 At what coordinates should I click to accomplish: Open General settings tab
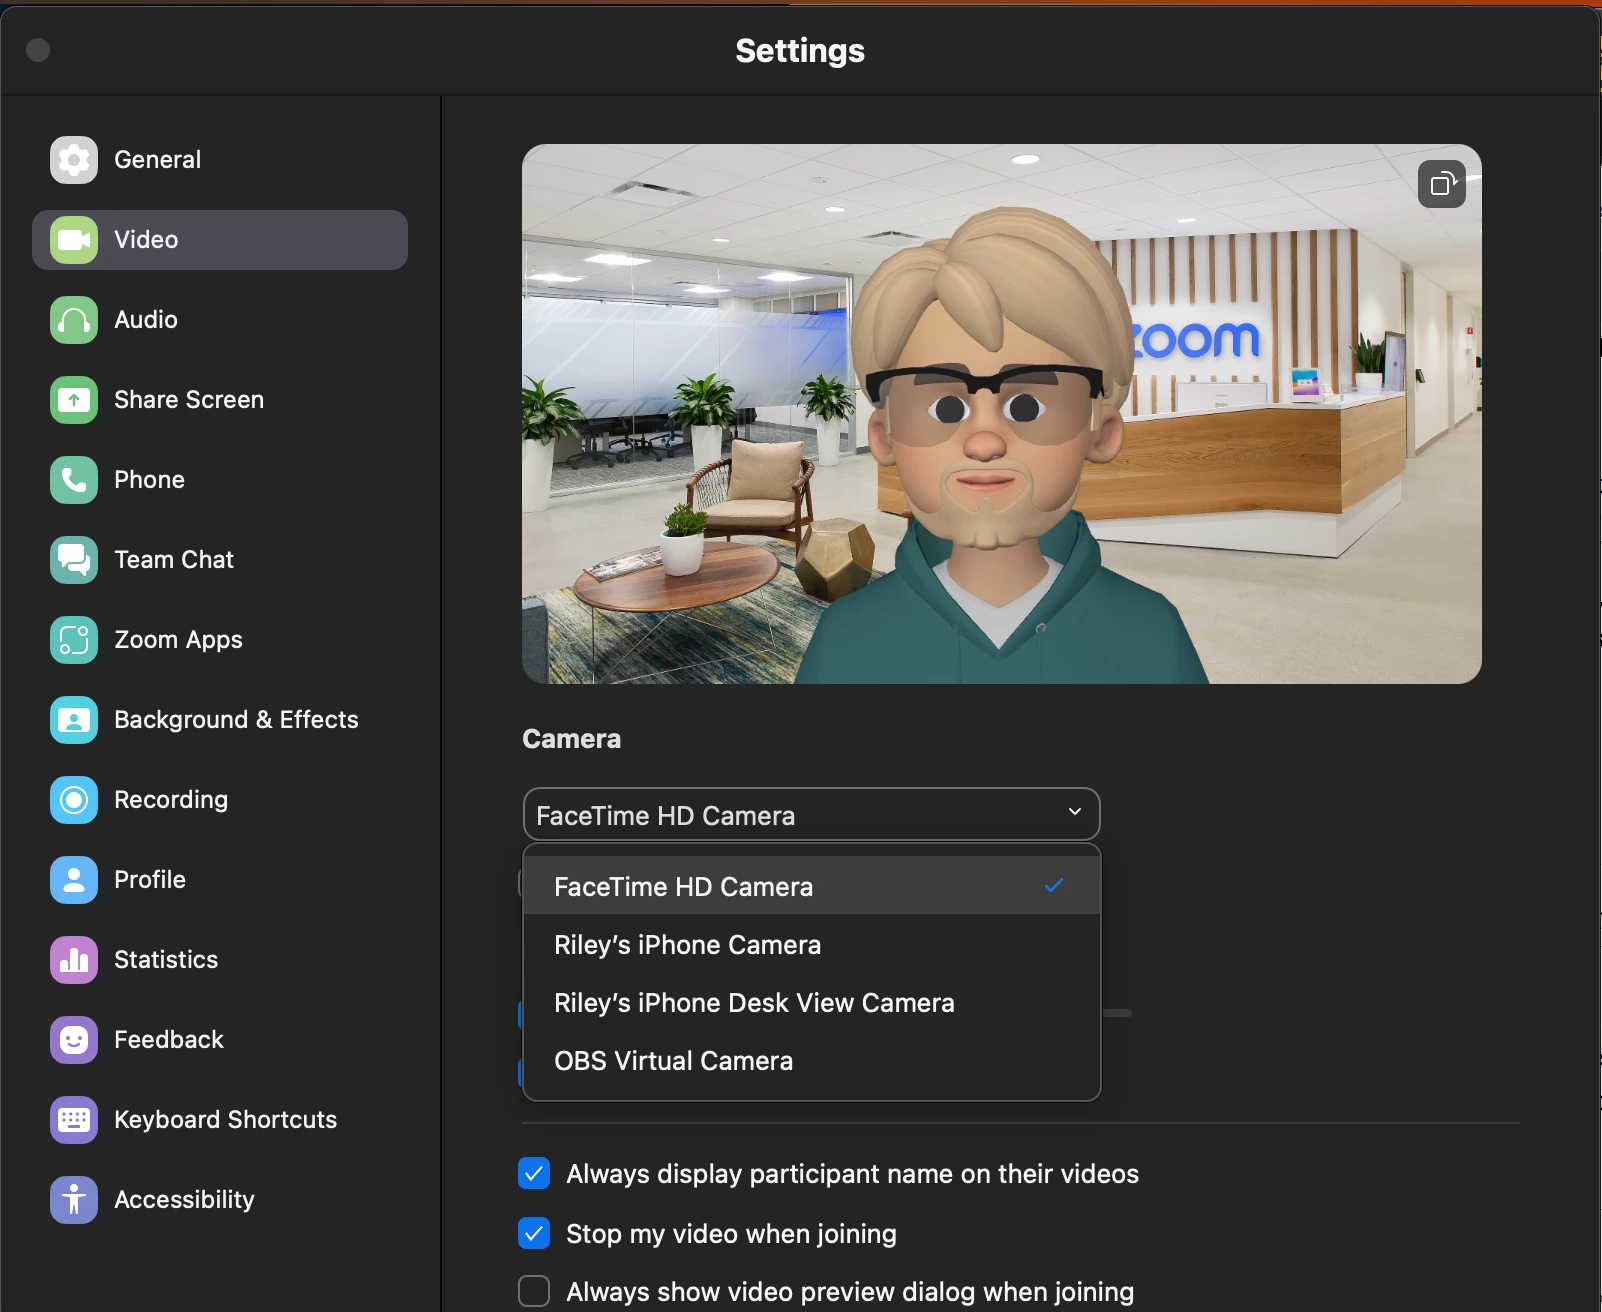(x=220, y=160)
